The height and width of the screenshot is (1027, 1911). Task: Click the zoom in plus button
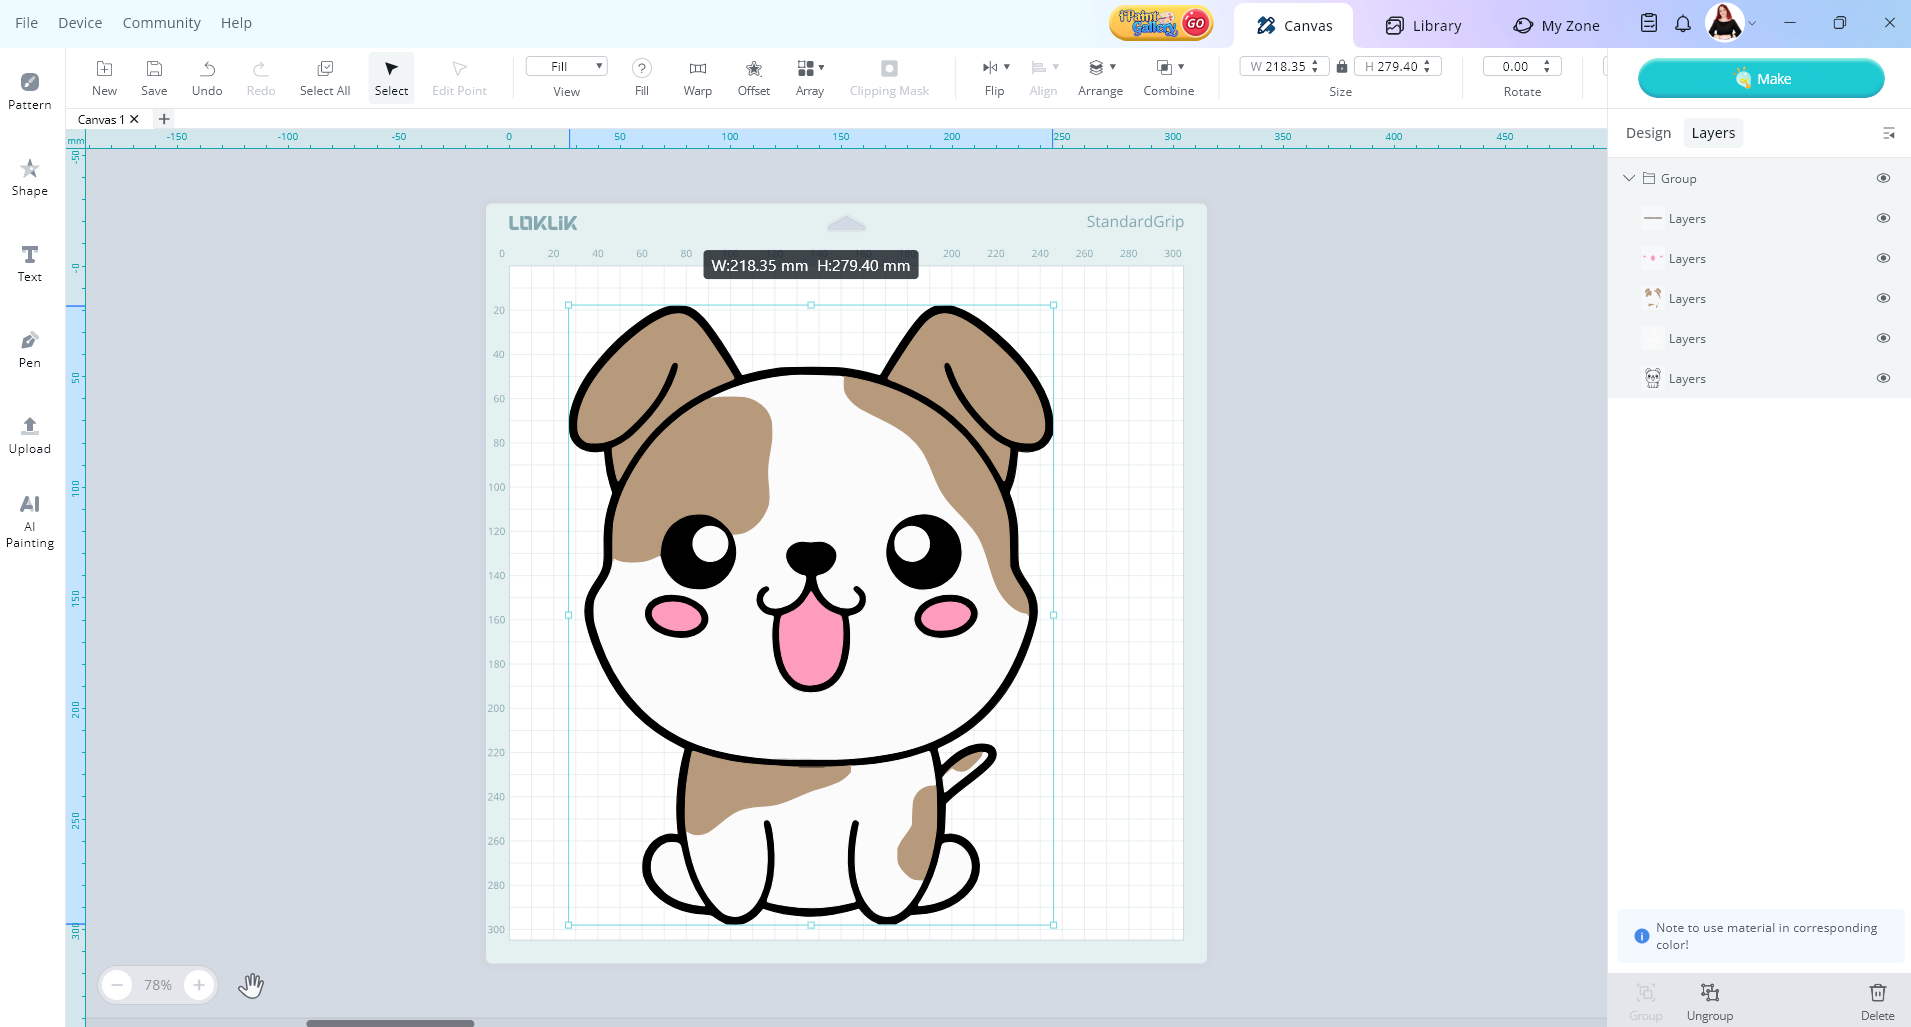[x=199, y=985]
